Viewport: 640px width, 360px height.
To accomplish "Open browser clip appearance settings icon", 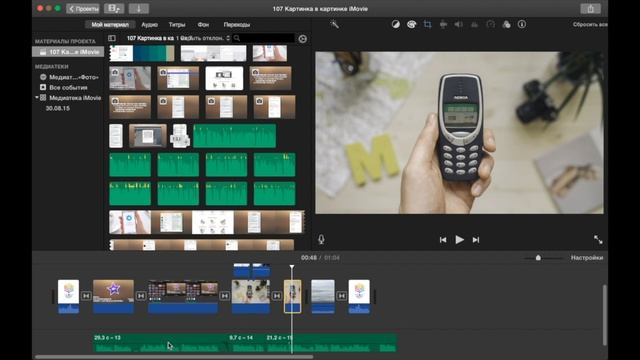I will (302, 39).
